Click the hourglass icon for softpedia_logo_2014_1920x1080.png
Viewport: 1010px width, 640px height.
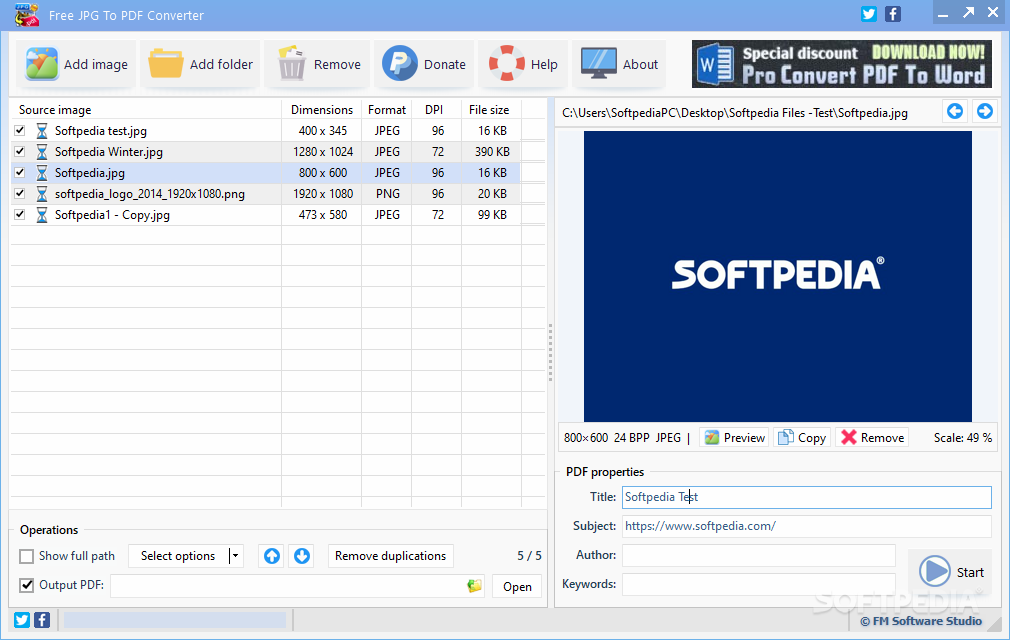42,194
